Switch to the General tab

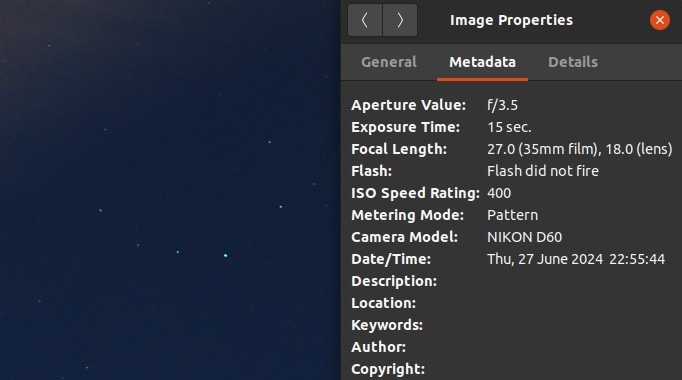(389, 62)
